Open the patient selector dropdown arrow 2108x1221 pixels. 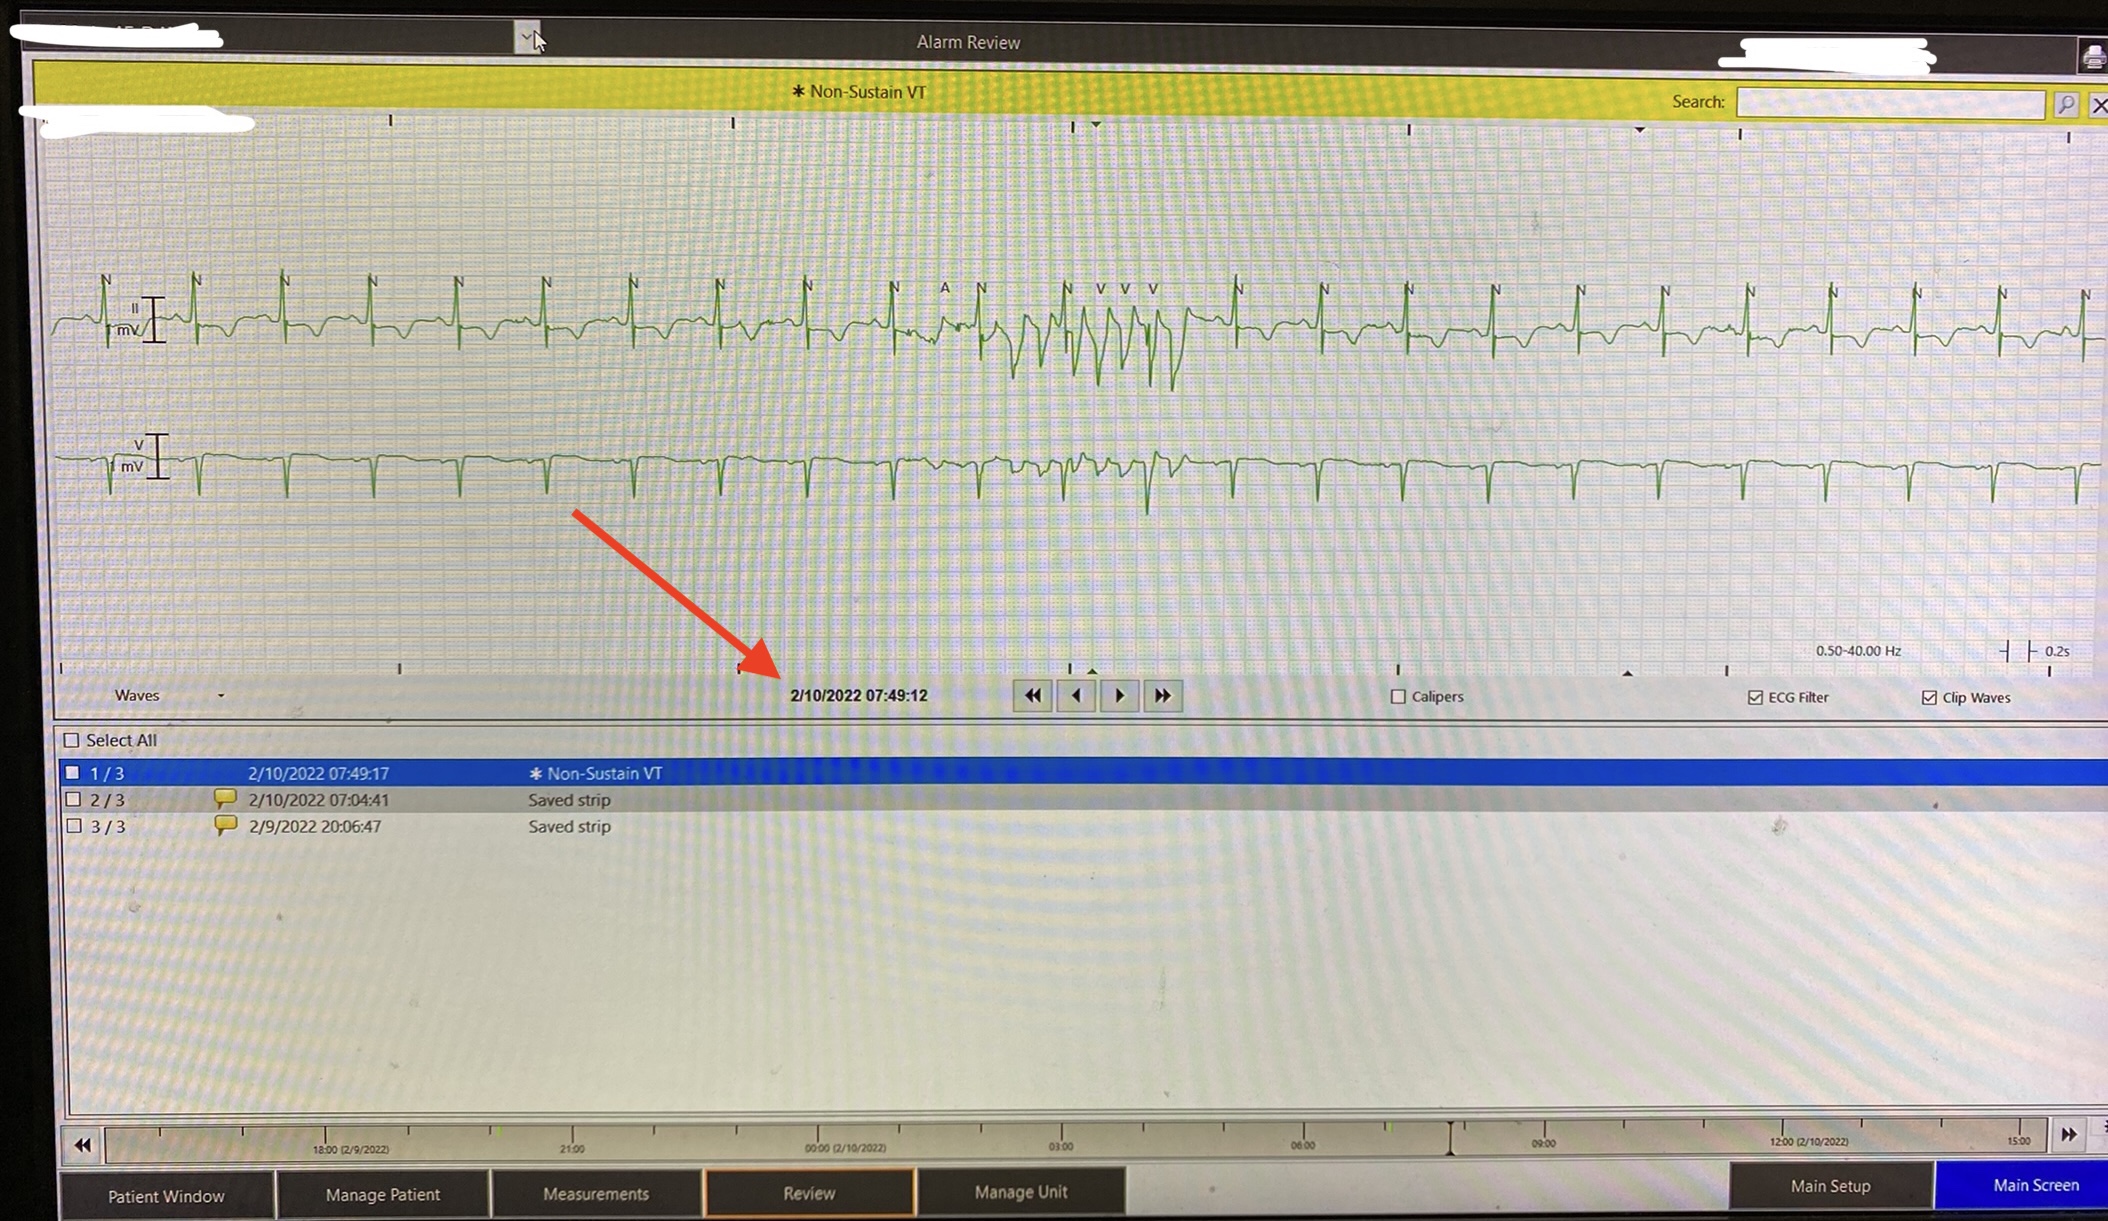click(x=527, y=38)
